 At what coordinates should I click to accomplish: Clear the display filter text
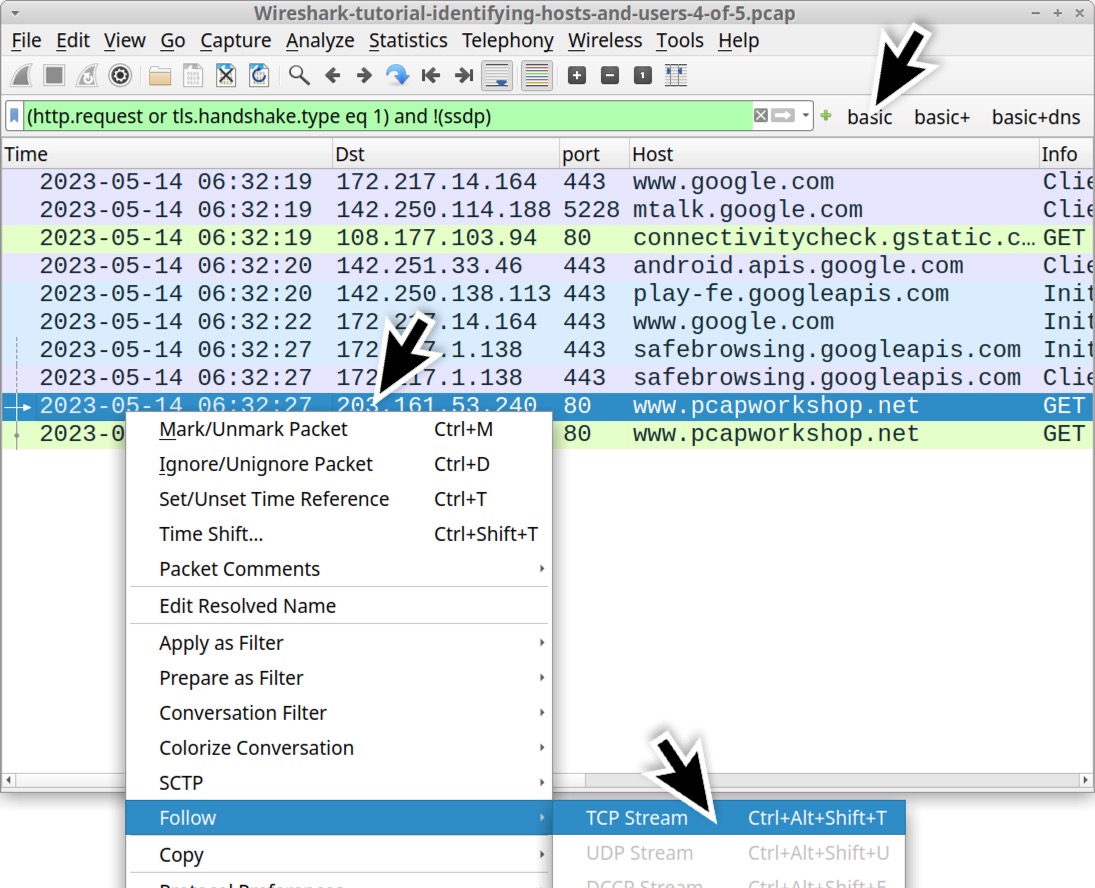point(761,116)
